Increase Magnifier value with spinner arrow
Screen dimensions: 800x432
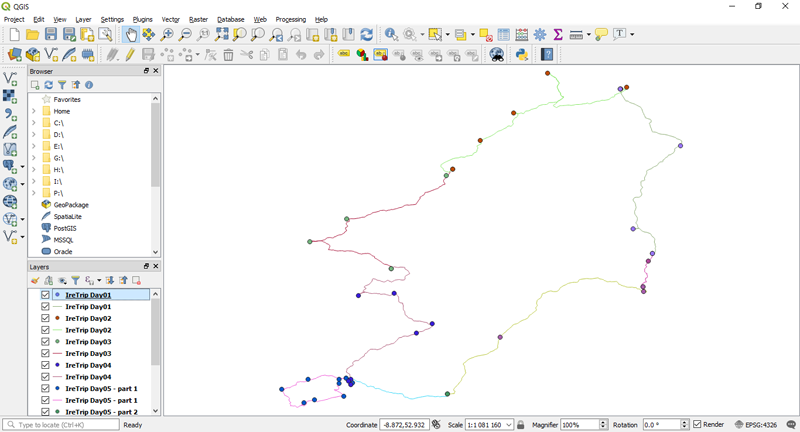coord(603,422)
